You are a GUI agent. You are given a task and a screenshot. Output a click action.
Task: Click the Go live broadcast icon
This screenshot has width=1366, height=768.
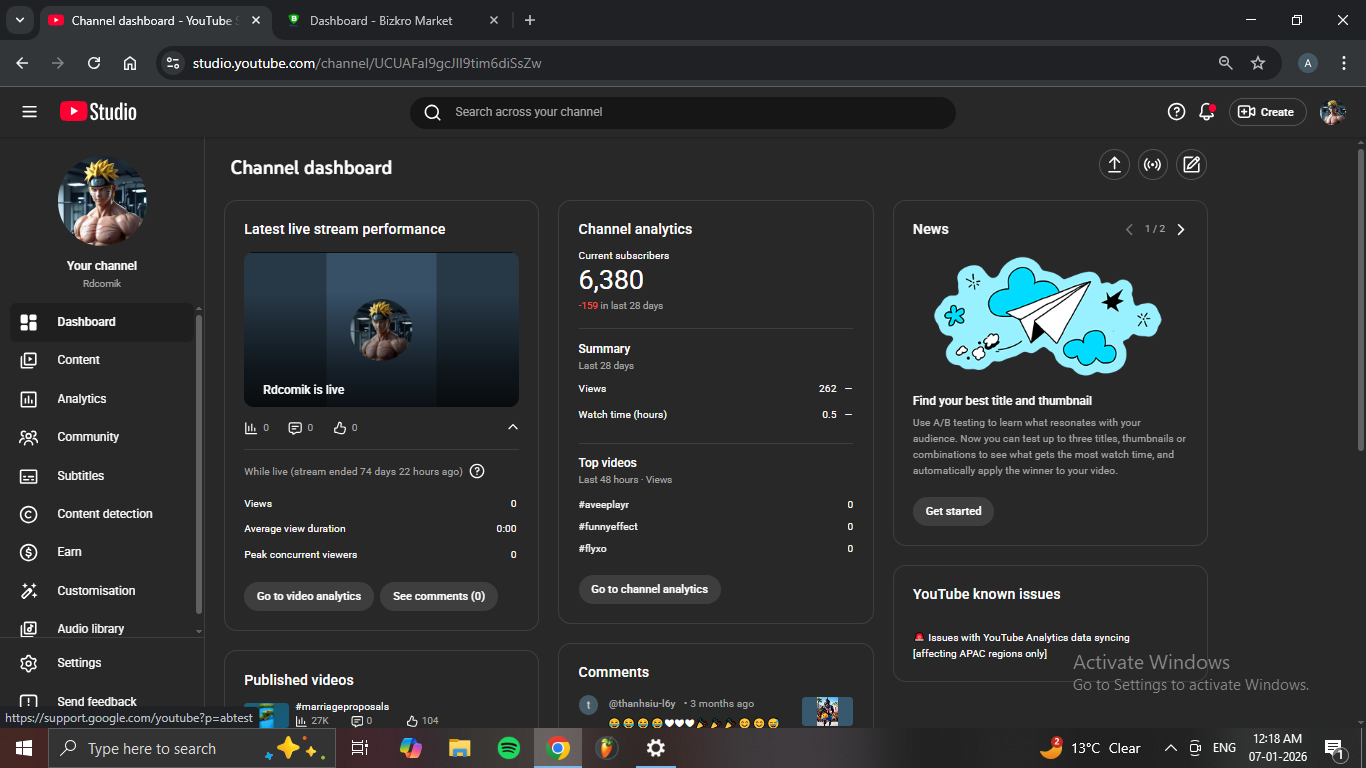coord(1153,165)
